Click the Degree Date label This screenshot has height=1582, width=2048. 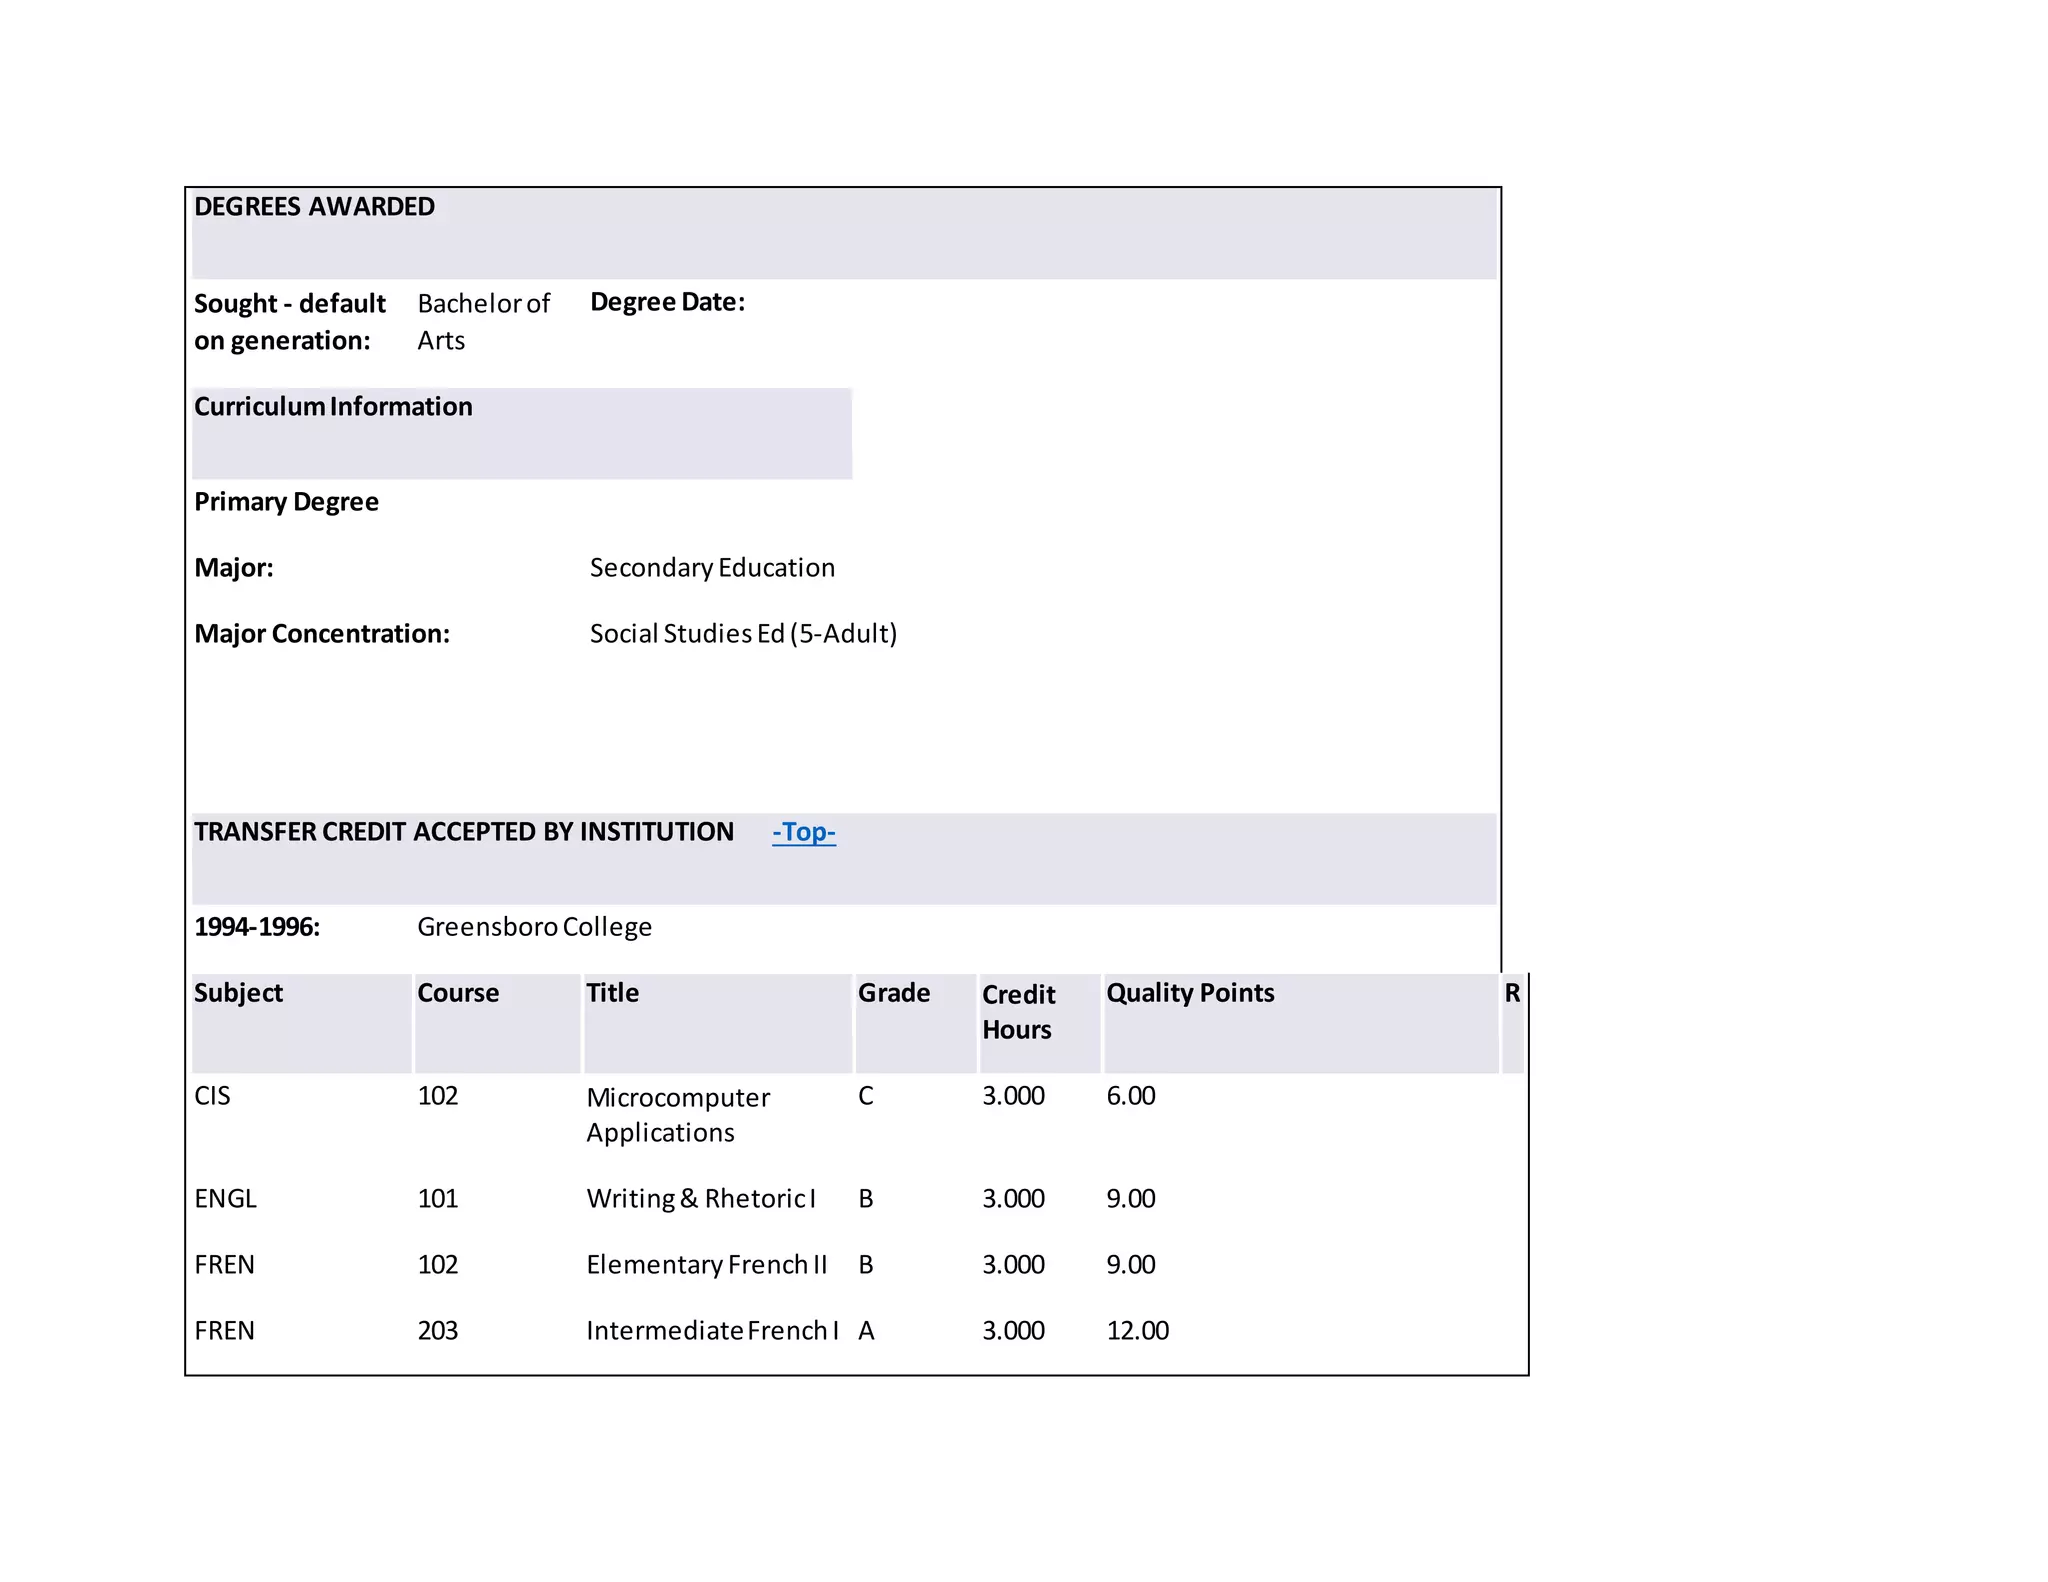667,303
